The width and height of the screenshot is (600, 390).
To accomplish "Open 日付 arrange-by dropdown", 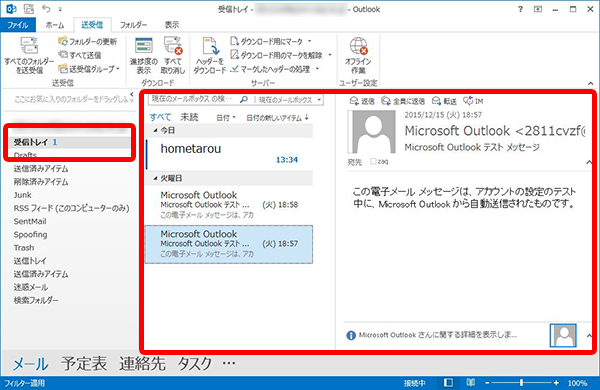I will click(226, 118).
